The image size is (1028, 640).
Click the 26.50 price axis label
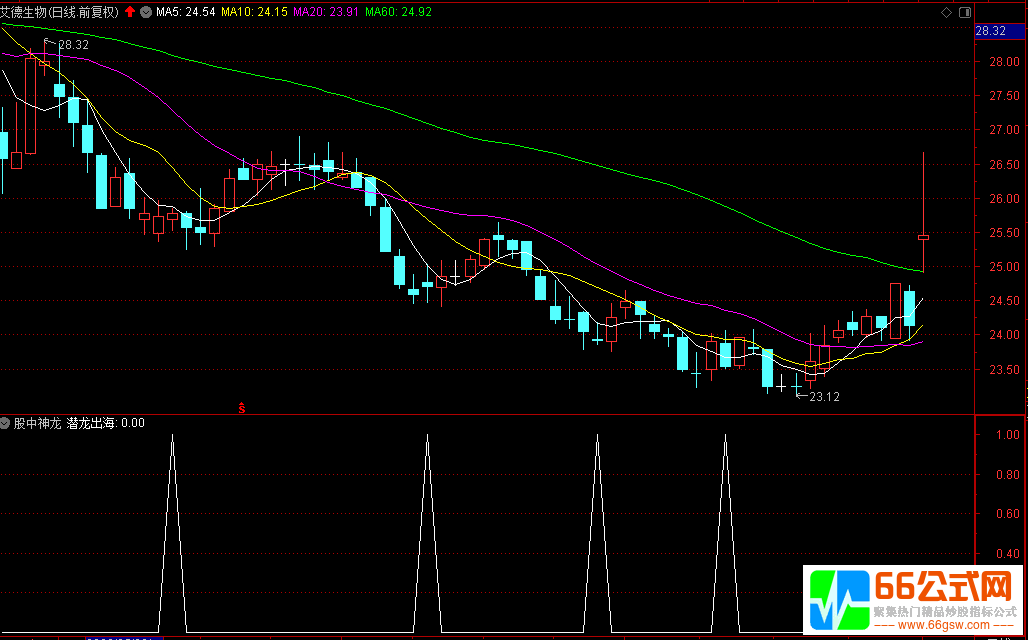pos(1005,164)
